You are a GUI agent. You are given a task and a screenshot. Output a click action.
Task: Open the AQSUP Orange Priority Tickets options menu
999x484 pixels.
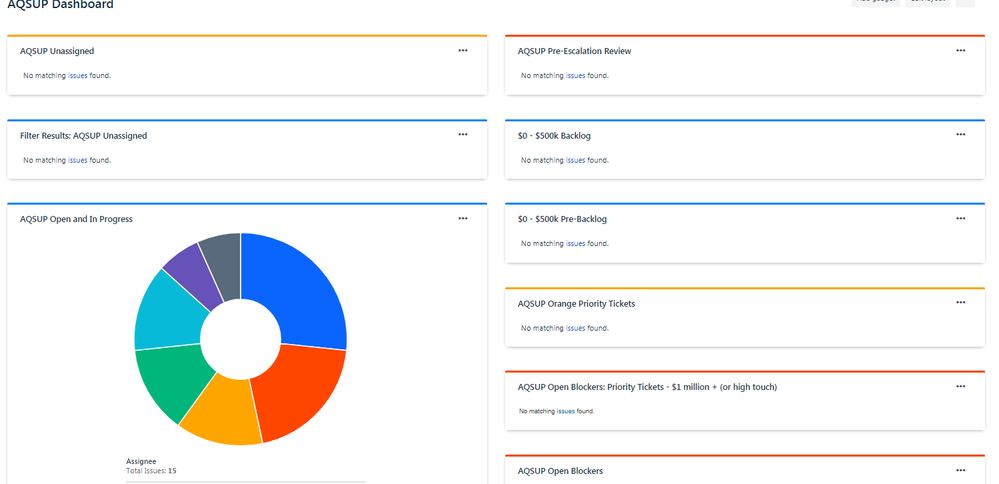tap(960, 302)
